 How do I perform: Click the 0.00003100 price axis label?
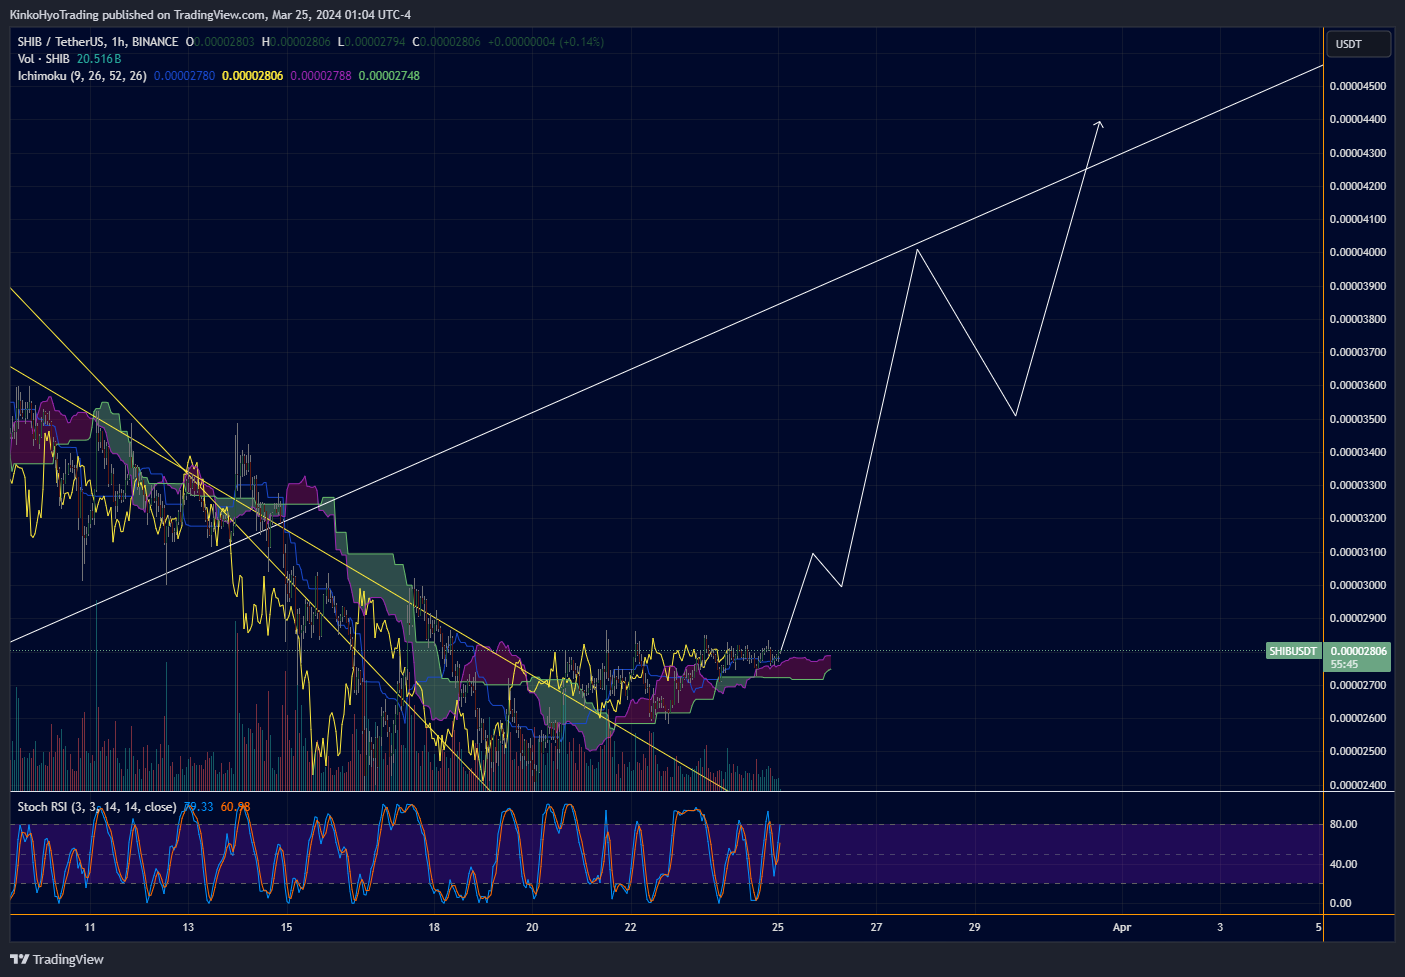tap(1358, 552)
